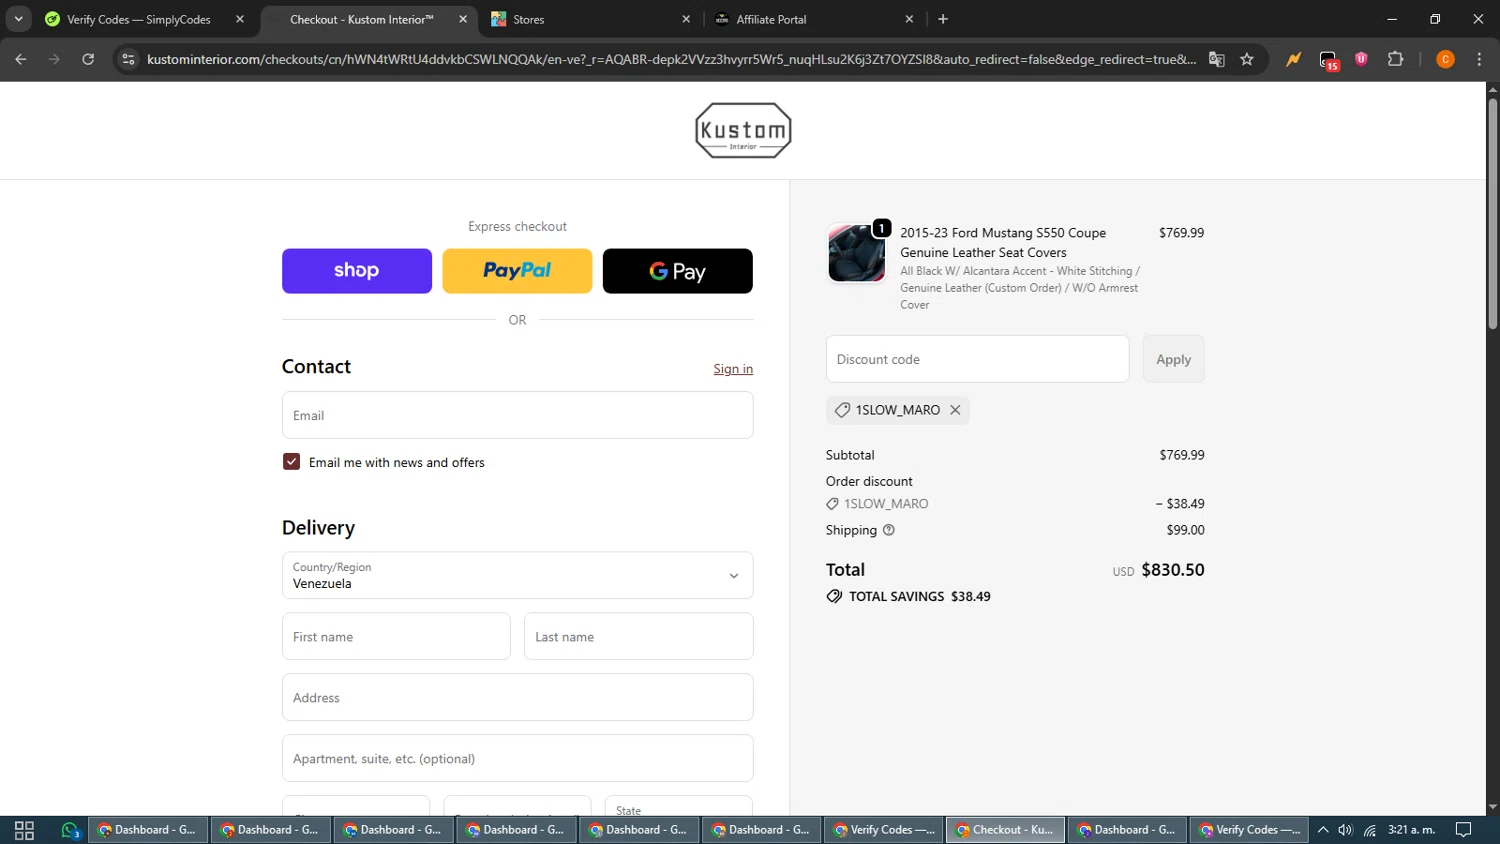
Task: Focus the Email input field
Action: coord(517,415)
